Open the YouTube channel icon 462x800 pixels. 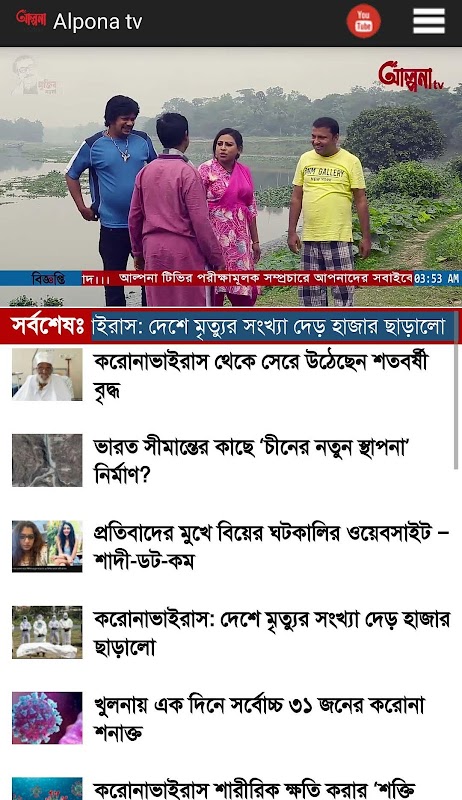click(364, 21)
